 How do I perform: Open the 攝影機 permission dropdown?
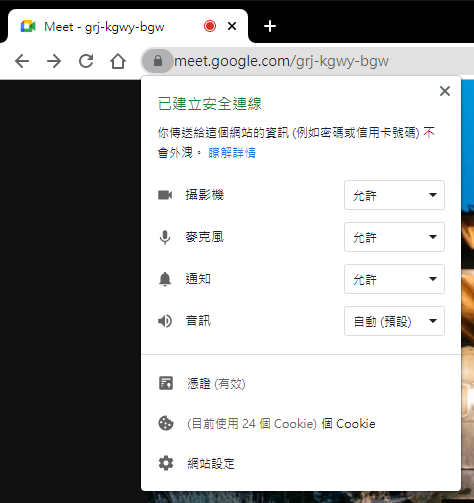(394, 195)
